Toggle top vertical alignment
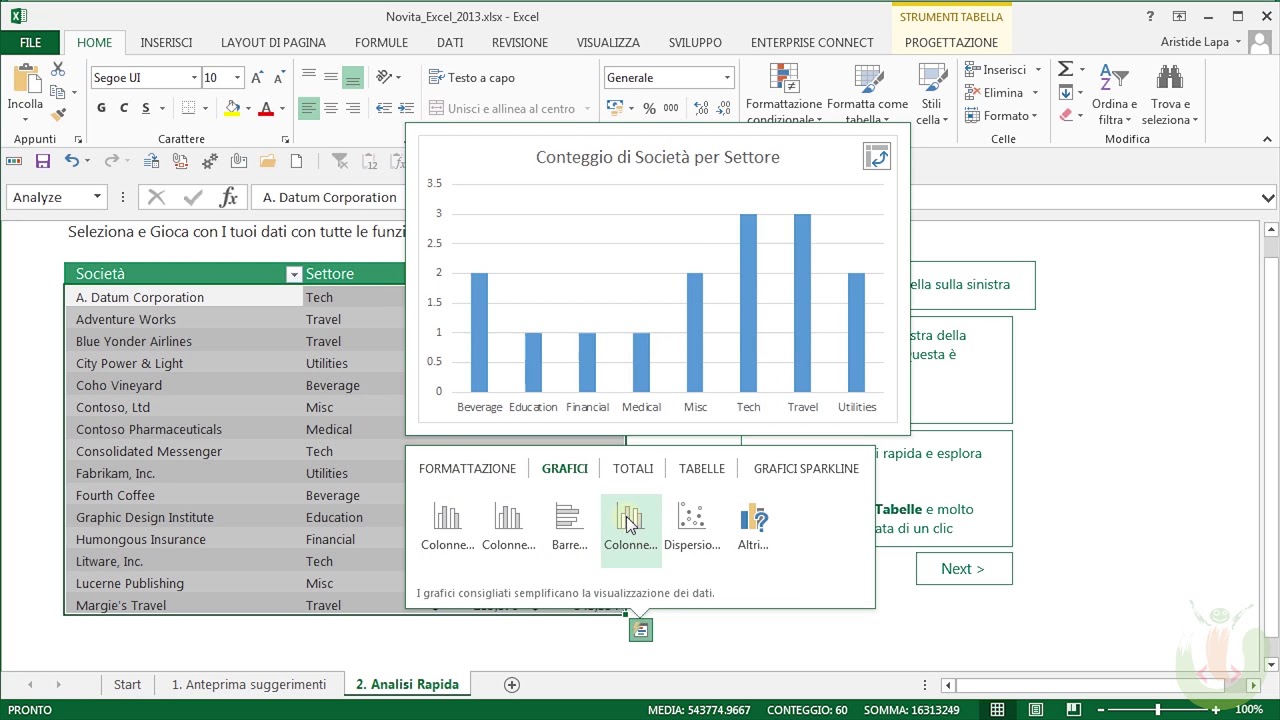1280x720 pixels. (x=308, y=78)
